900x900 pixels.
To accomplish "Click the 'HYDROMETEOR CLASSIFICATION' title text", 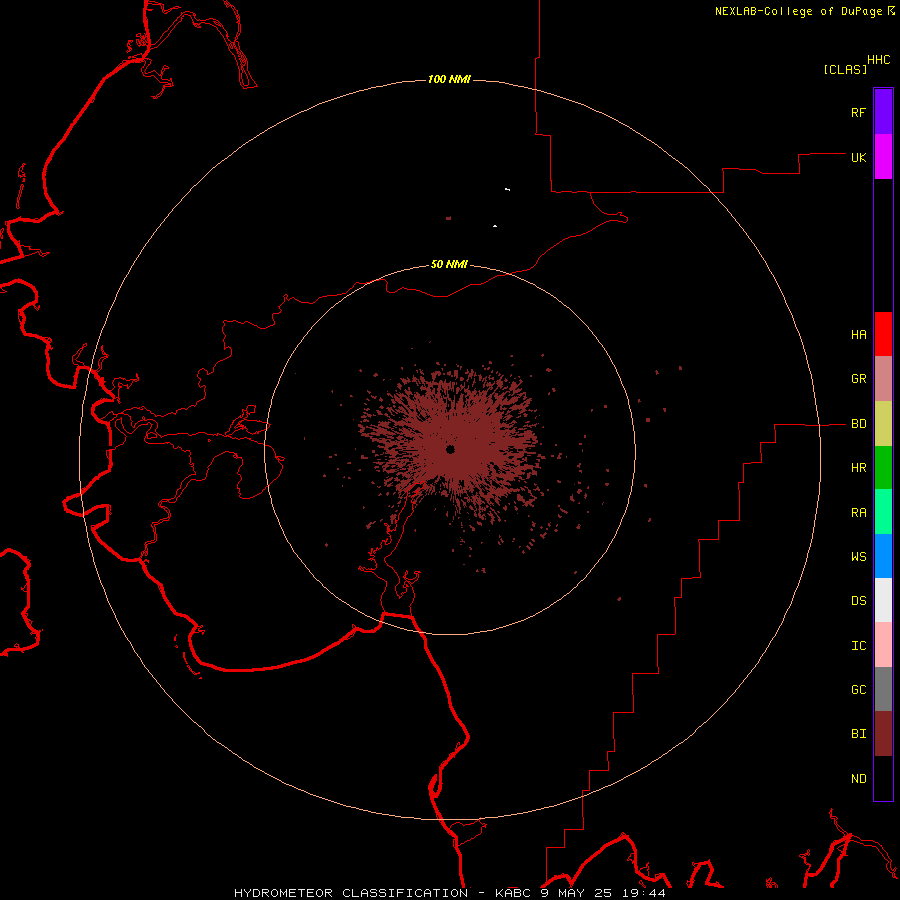I will click(x=351, y=893).
